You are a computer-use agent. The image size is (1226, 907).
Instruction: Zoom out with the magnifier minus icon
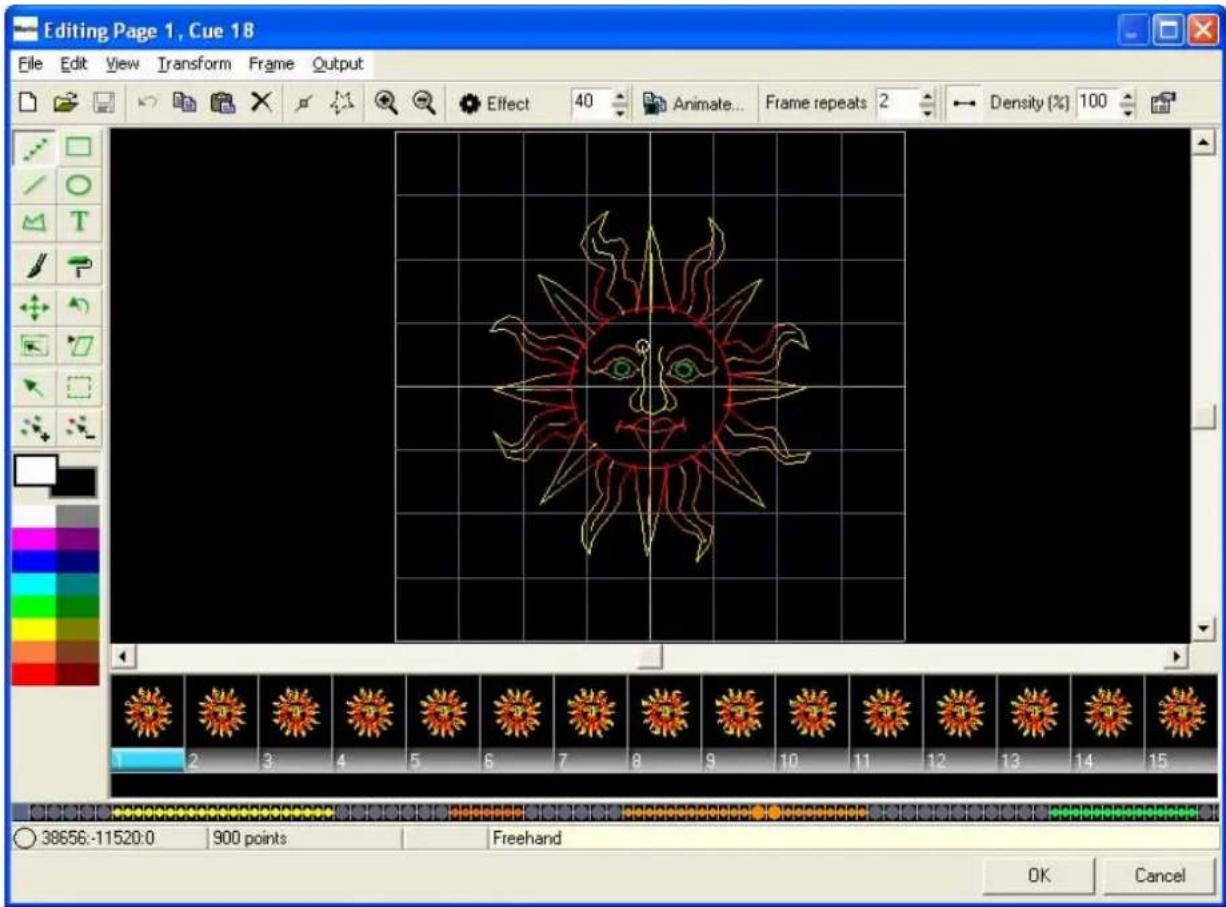tap(422, 103)
